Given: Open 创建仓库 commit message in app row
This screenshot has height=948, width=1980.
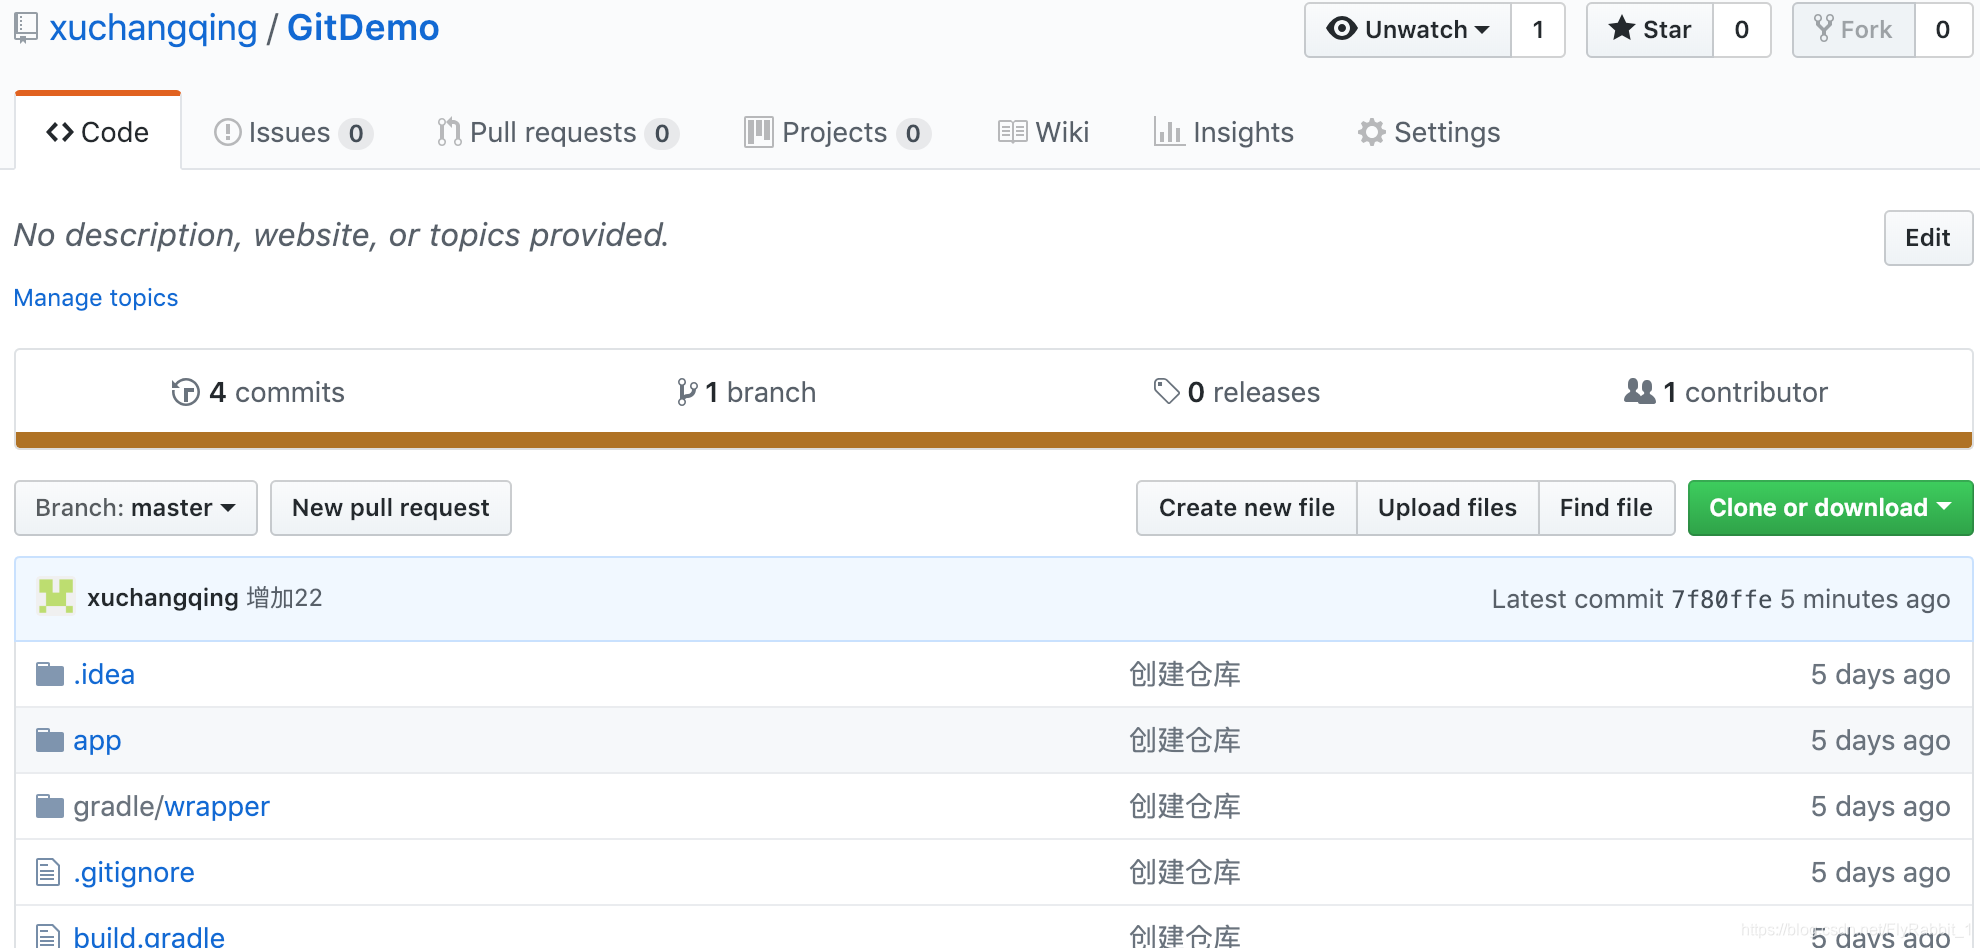Looking at the screenshot, I should (x=1185, y=740).
